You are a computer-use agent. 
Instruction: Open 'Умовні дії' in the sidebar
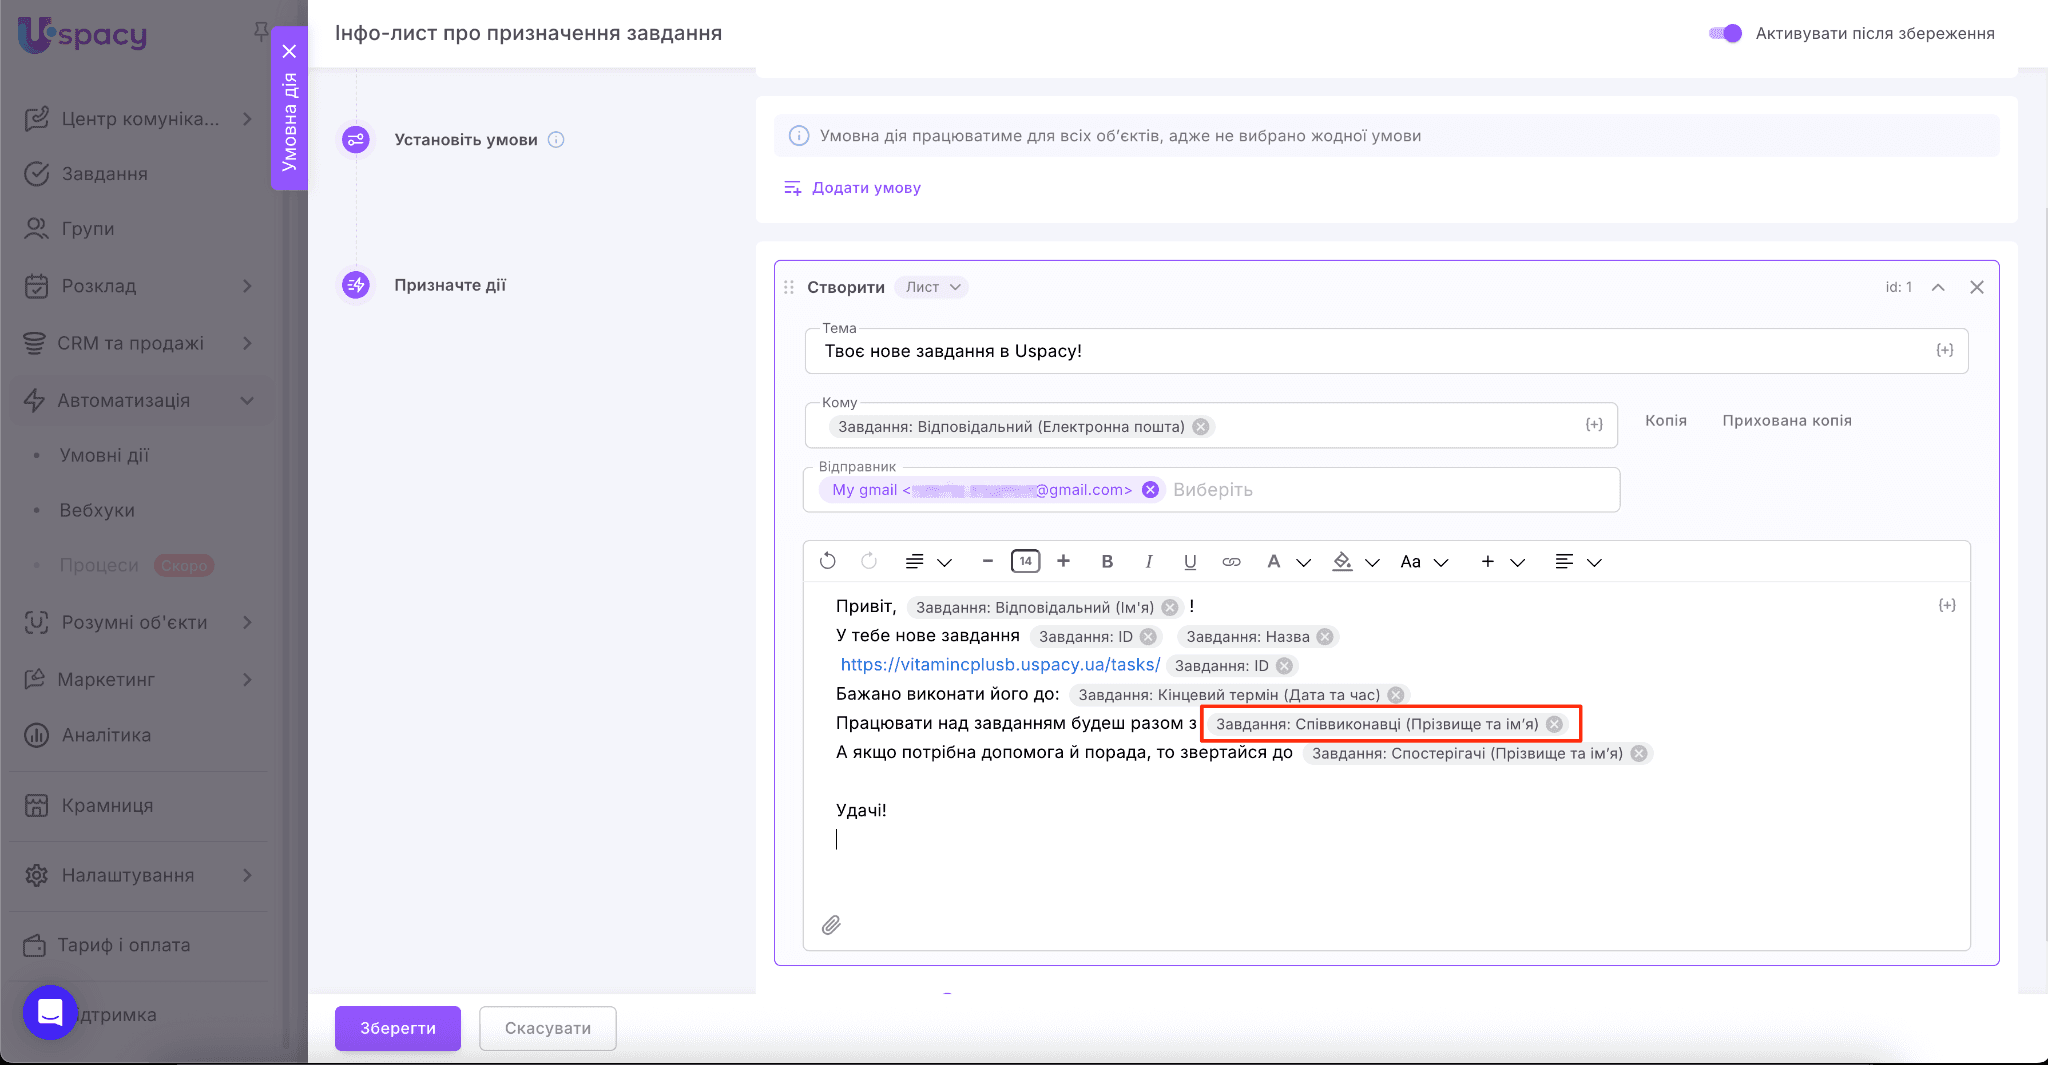click(104, 455)
